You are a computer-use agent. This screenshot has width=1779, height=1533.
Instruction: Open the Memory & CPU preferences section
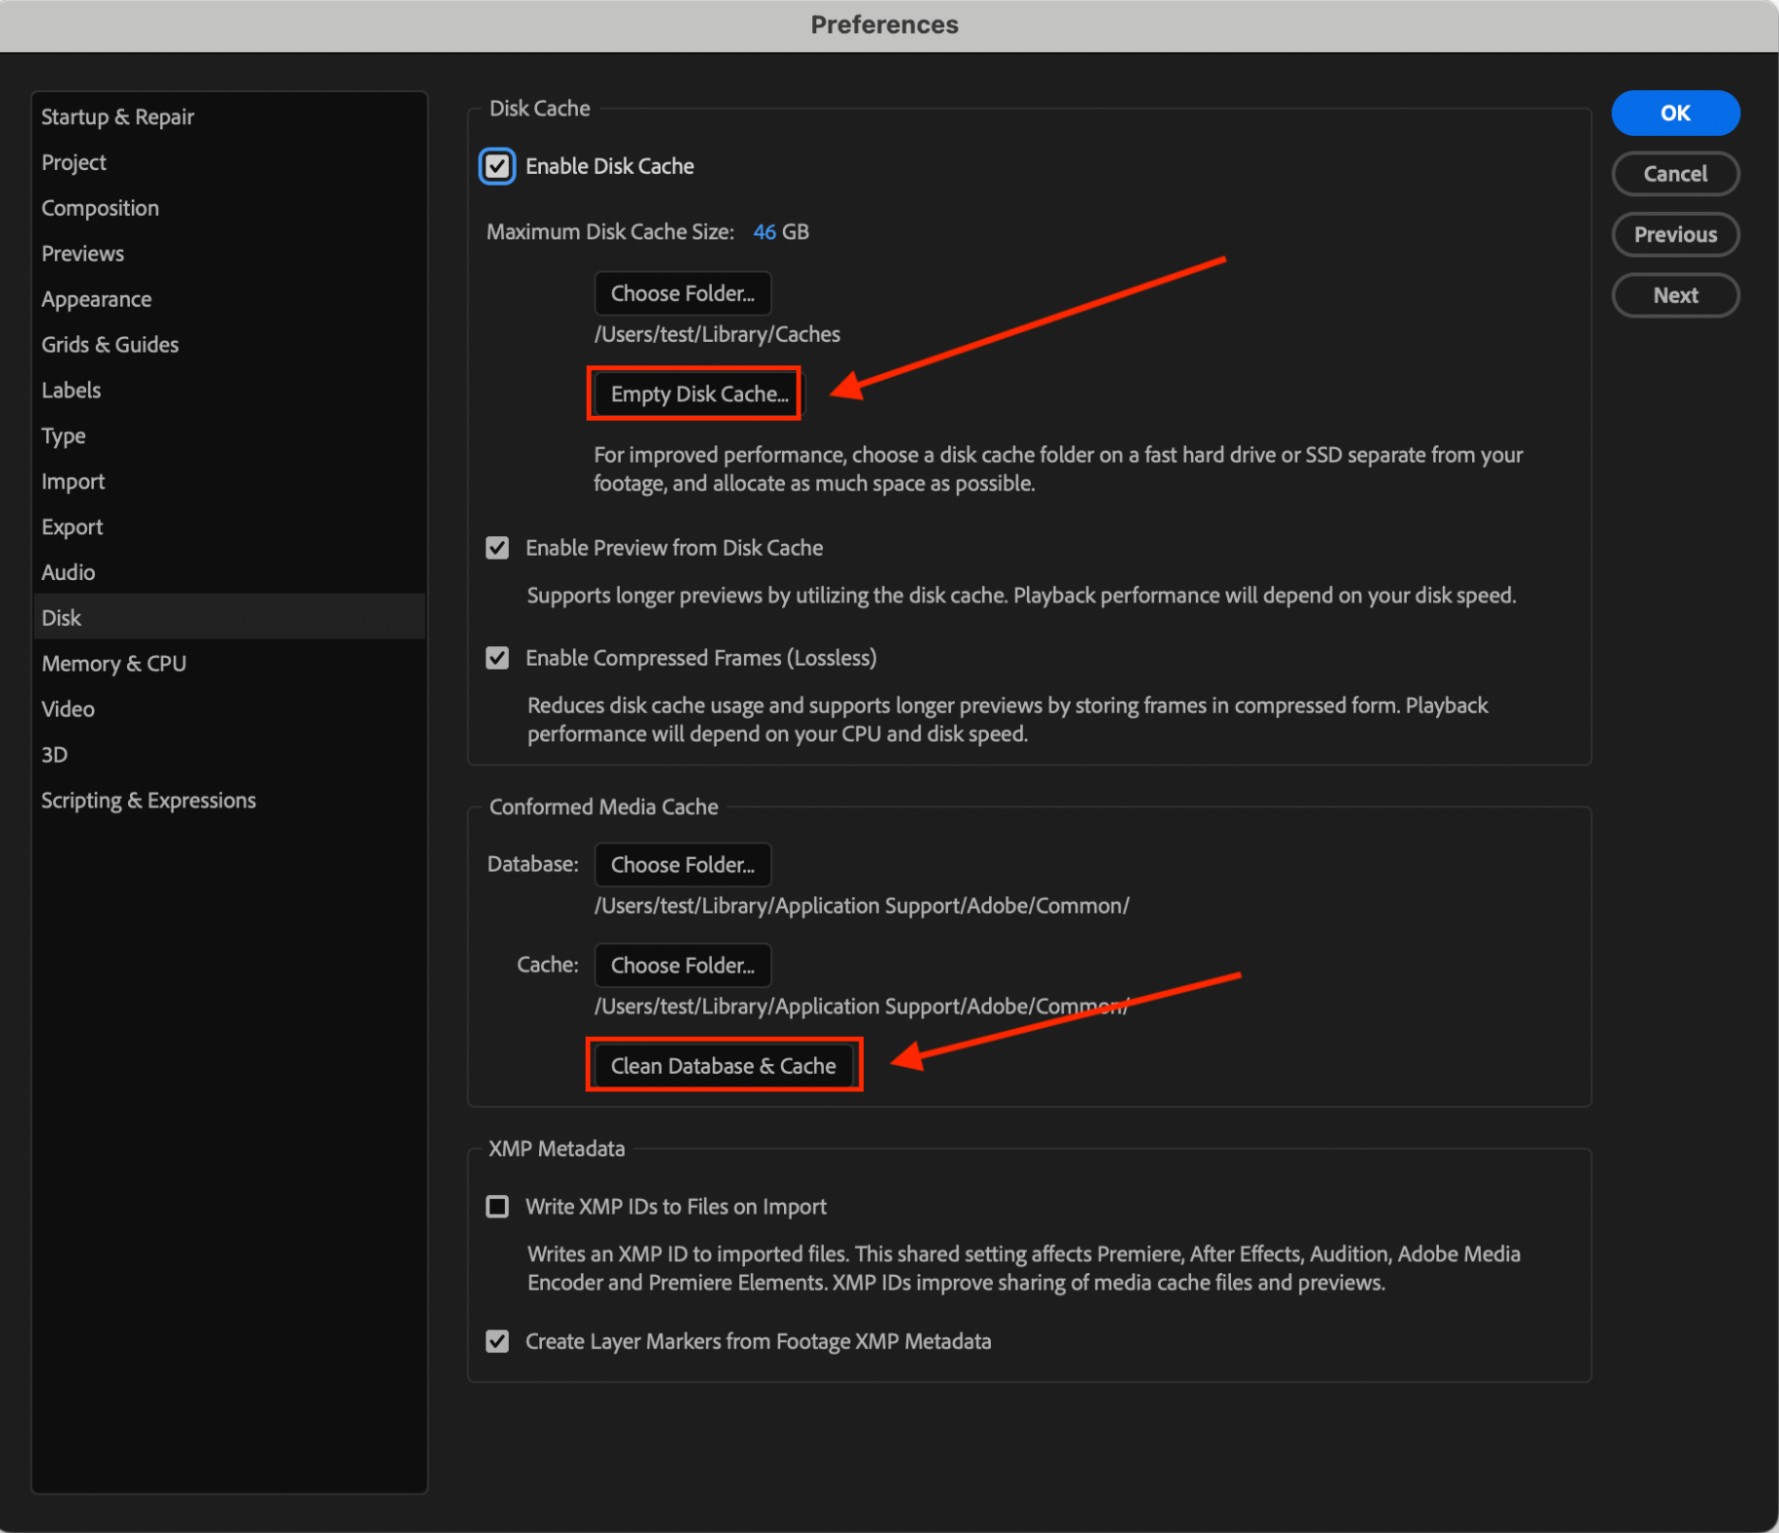(113, 663)
